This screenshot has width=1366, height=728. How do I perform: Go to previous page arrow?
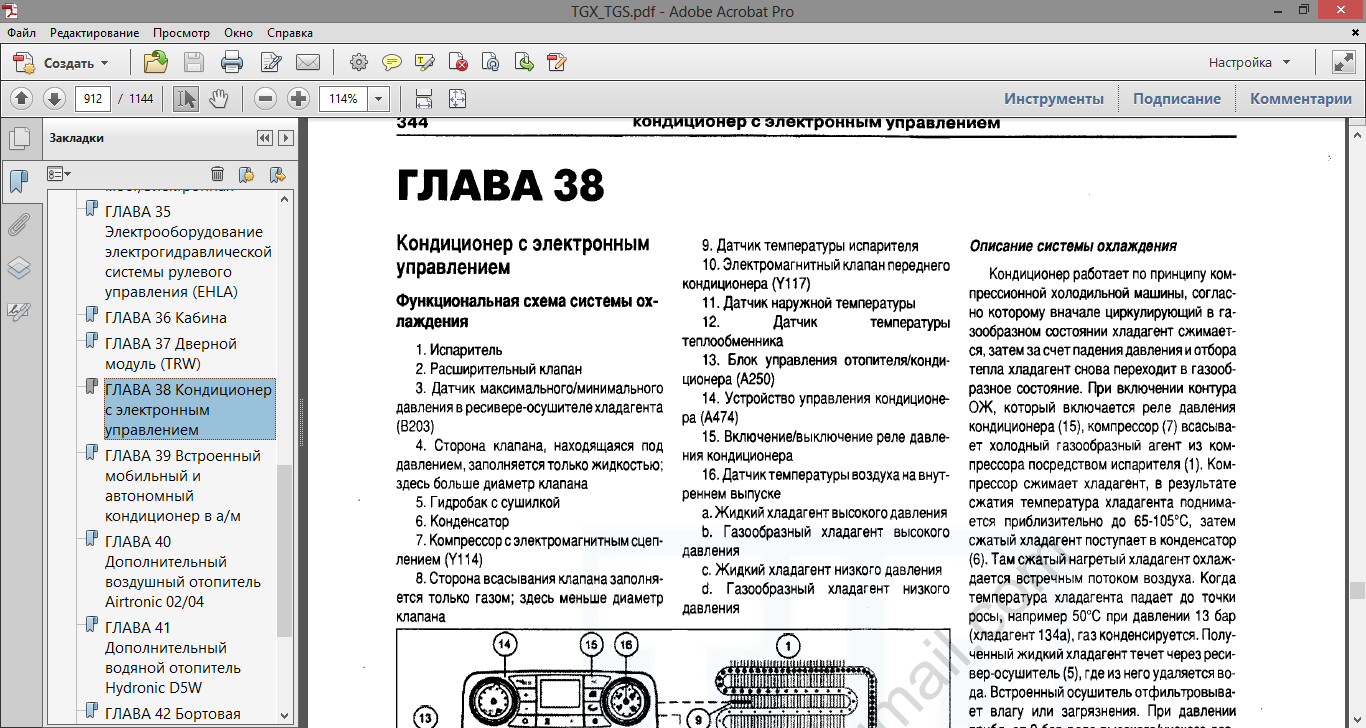pos(22,98)
